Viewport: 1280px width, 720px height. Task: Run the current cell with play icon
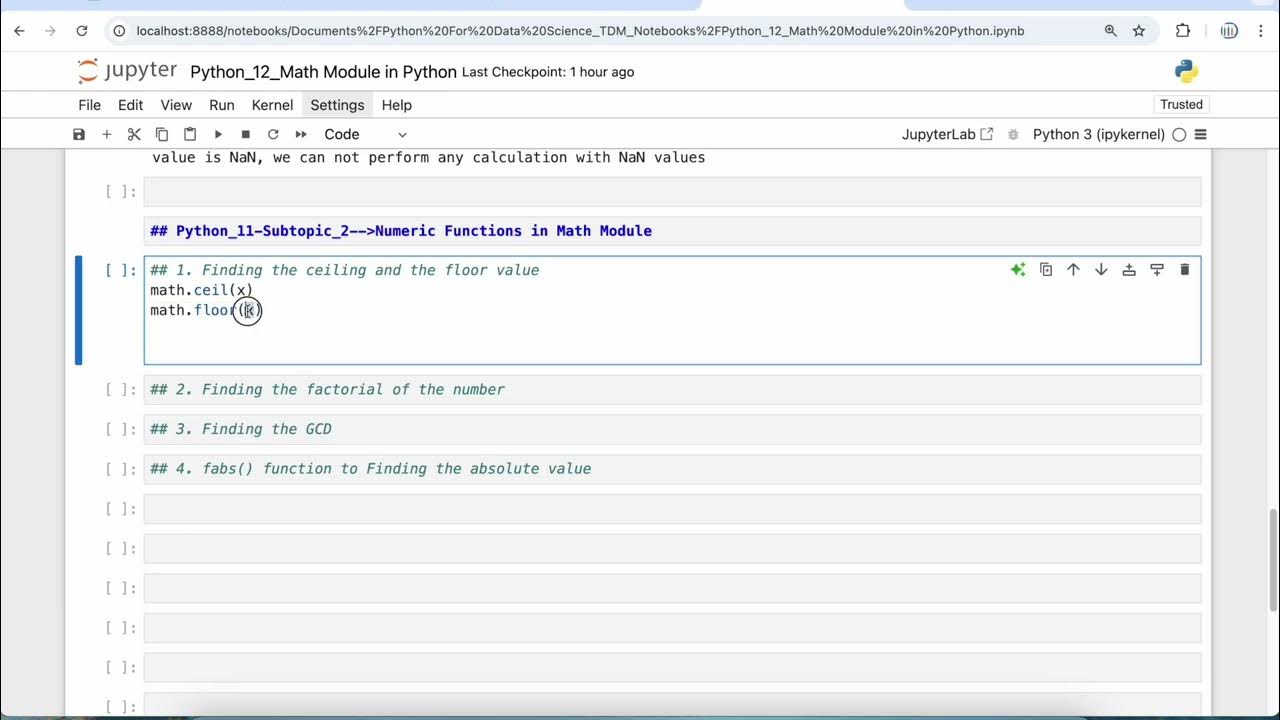coord(218,134)
